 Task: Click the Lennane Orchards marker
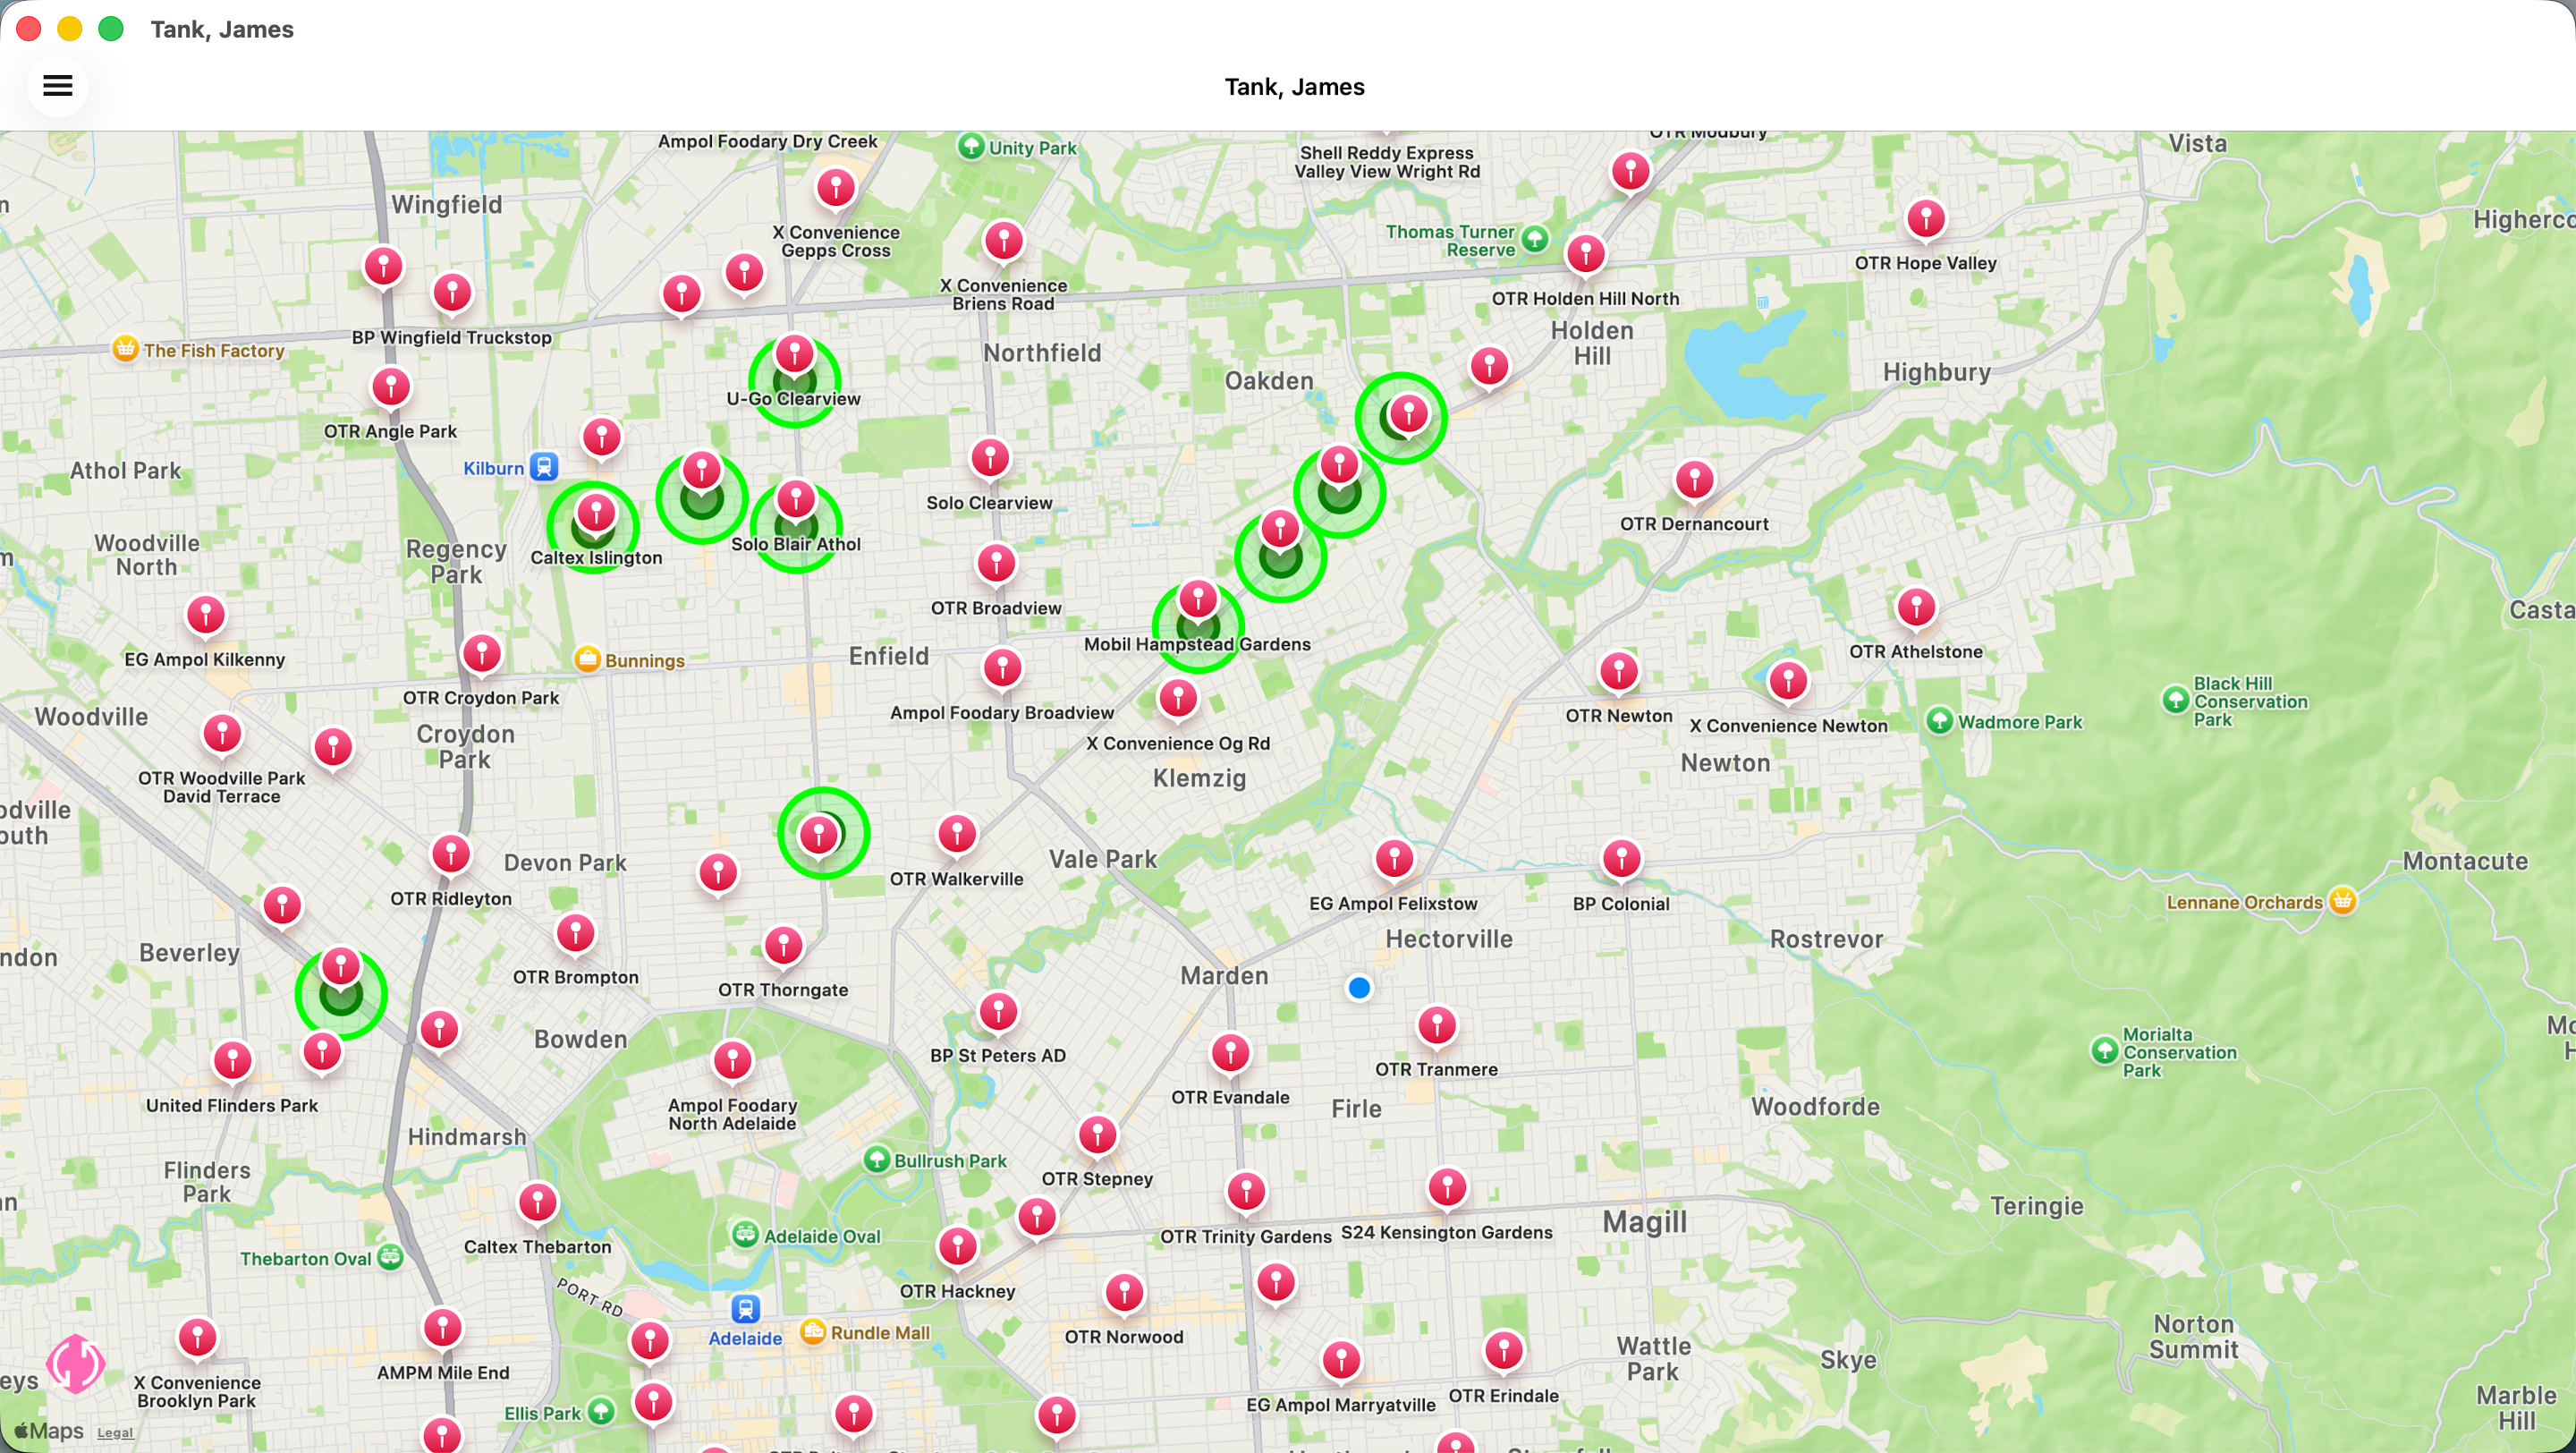pos(2342,900)
